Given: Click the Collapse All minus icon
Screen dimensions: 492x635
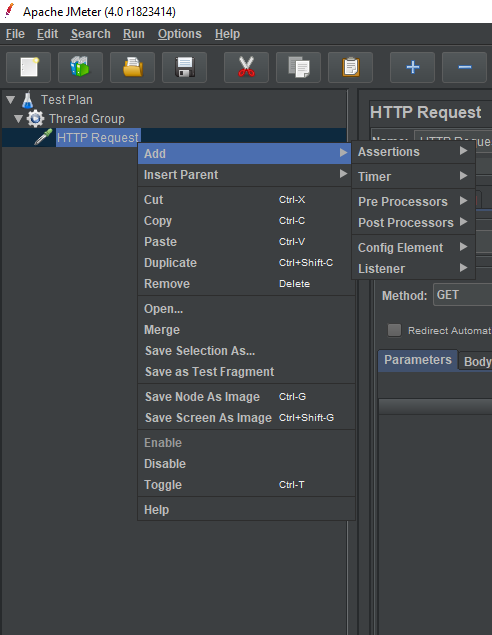Looking at the screenshot, I should 464,67.
